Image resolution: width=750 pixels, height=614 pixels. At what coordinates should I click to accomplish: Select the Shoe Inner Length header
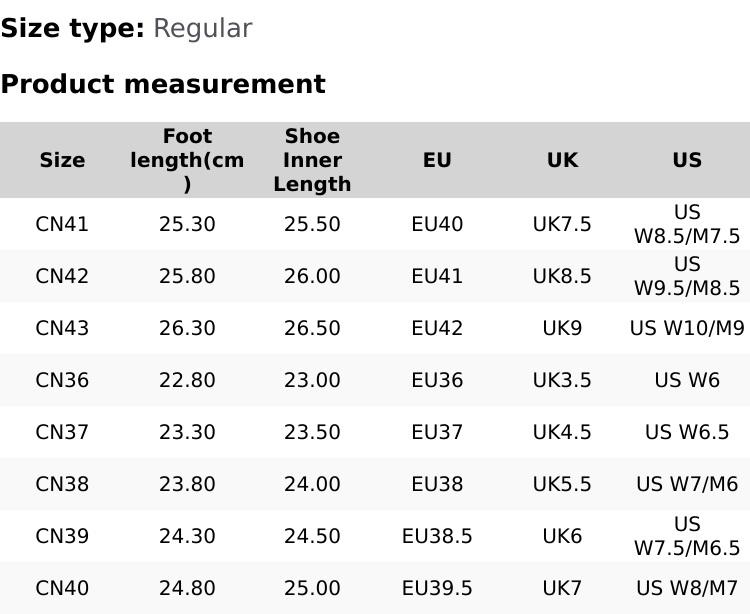pyautogui.click(x=312, y=160)
